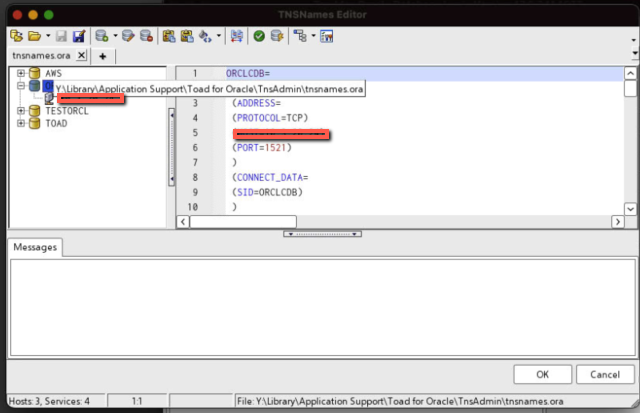
Task: Click the first clipboard copy icon
Action: pyautogui.click(x=169, y=36)
